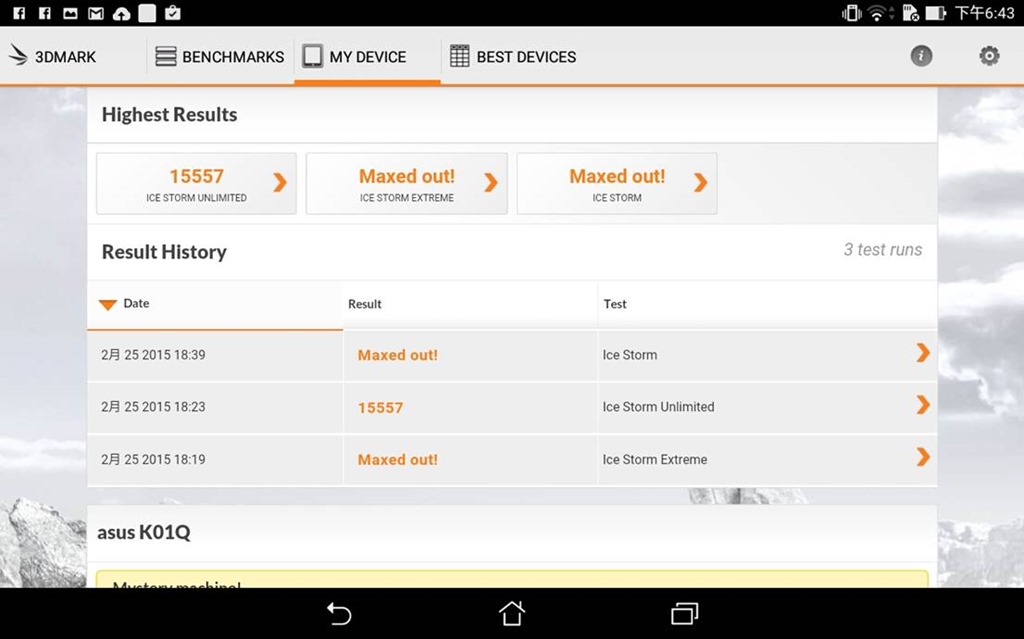This screenshot has height=639, width=1024.
Task: Tap chevron on Ice Storm Extreme card
Action: [x=490, y=182]
